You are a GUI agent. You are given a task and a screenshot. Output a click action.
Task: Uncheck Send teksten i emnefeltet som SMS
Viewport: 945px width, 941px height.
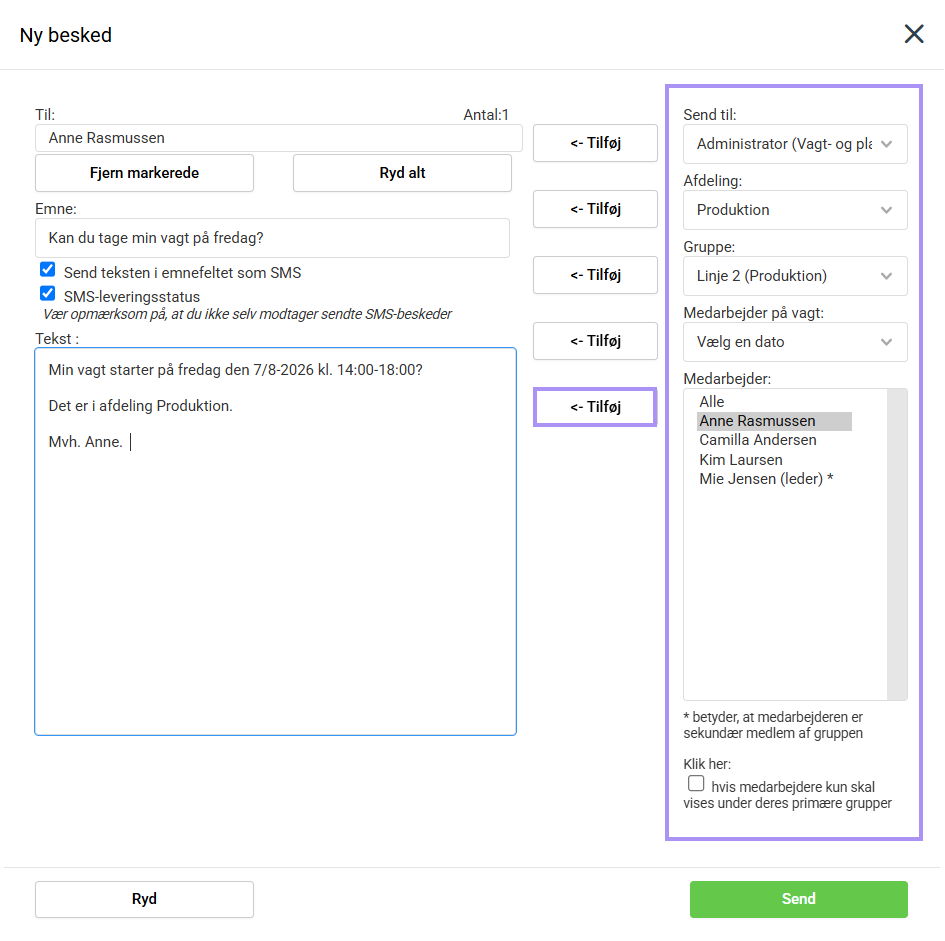(x=48, y=269)
